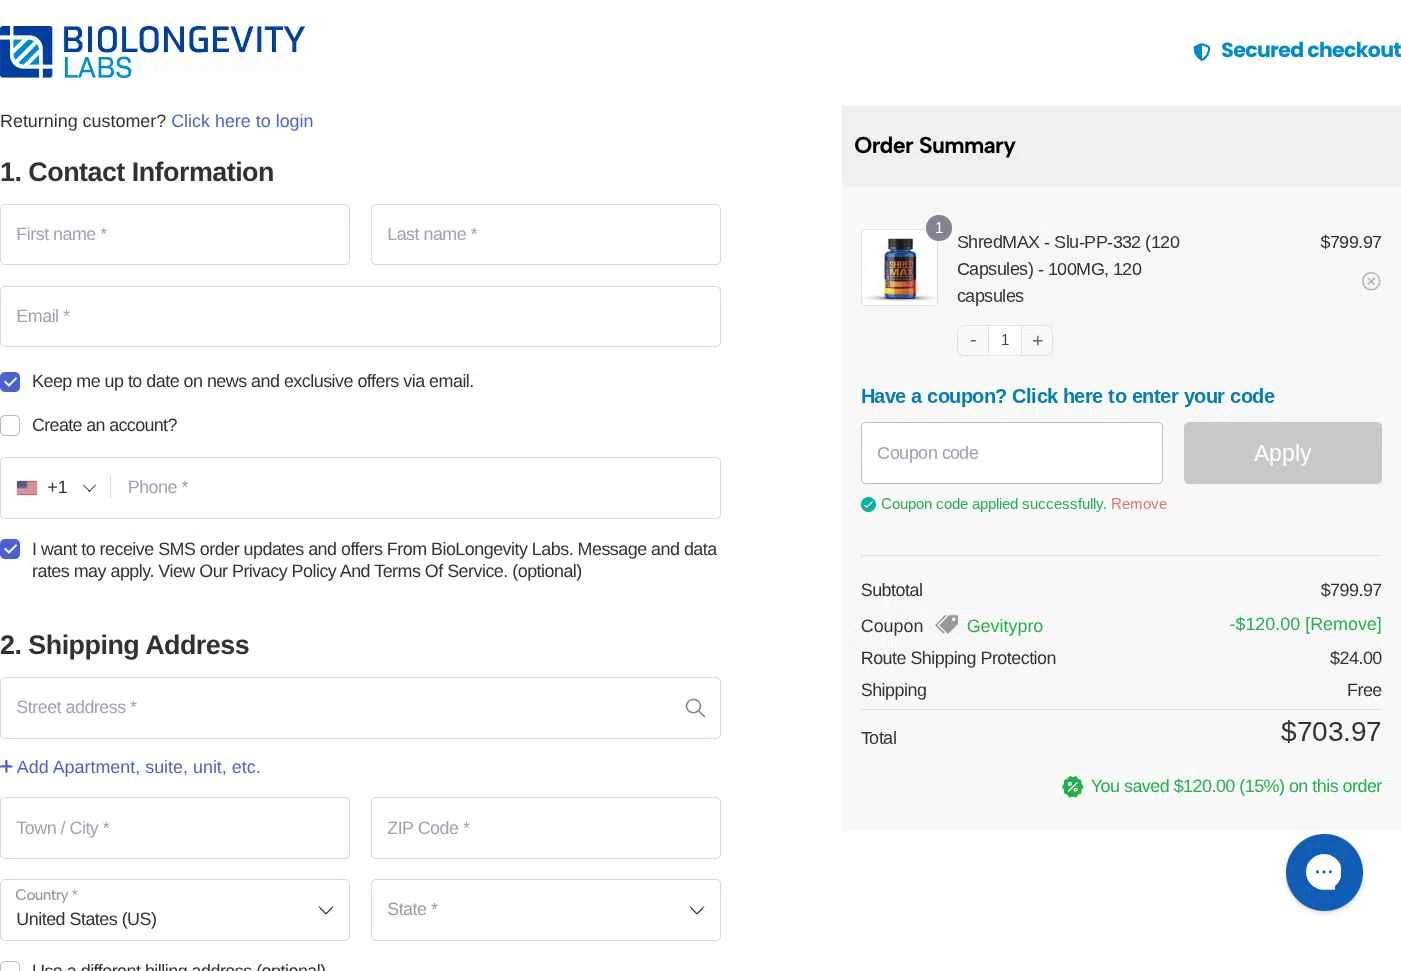Viewport: 1401px width, 971px height.
Task: Click the quantity value 1 box
Action: pos(1005,340)
